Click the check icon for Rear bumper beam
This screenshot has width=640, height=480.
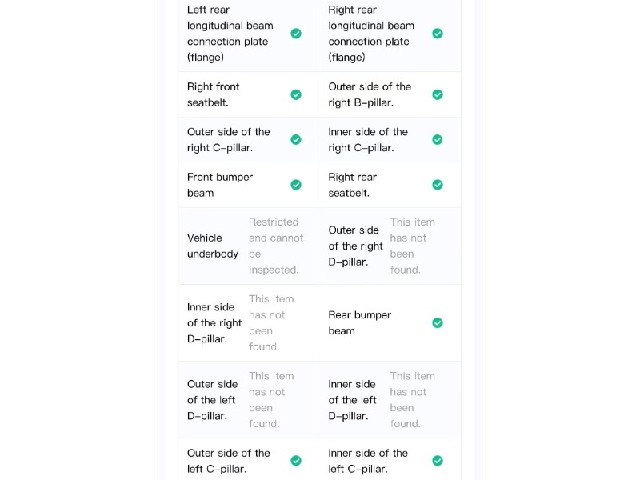438,323
